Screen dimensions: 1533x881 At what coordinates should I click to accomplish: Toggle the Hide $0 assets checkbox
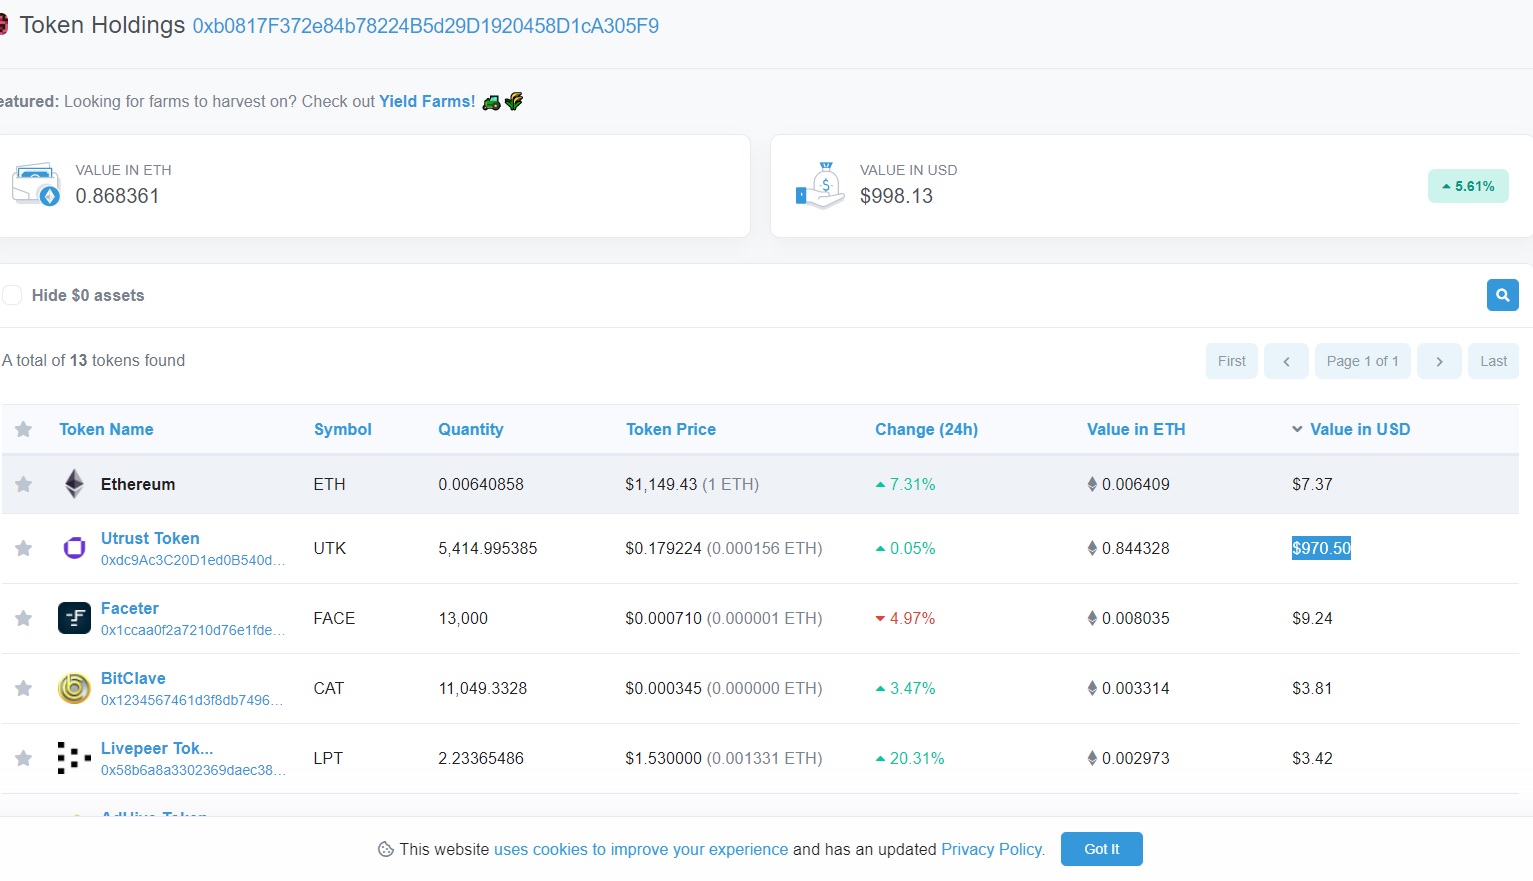12,295
